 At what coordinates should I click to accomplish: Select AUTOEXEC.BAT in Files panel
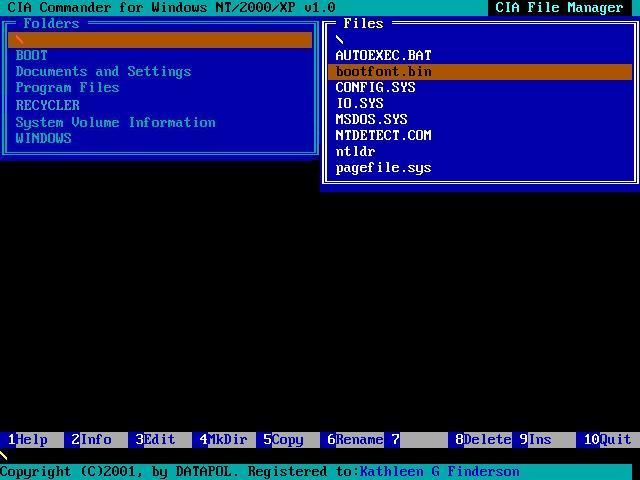tap(383, 56)
